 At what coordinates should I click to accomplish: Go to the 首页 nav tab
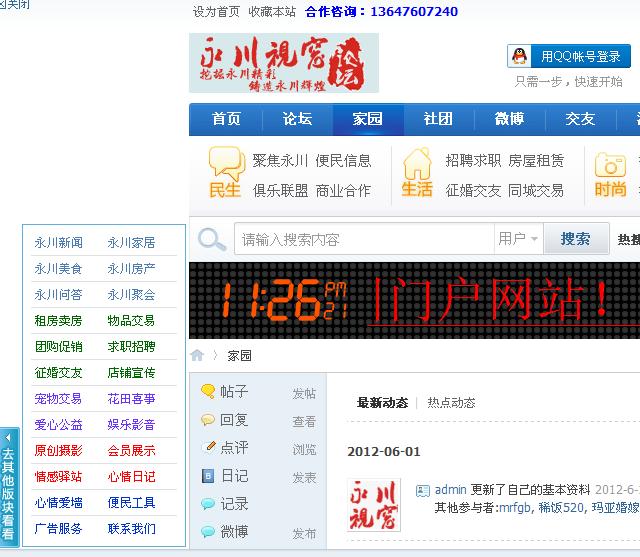coord(226,119)
